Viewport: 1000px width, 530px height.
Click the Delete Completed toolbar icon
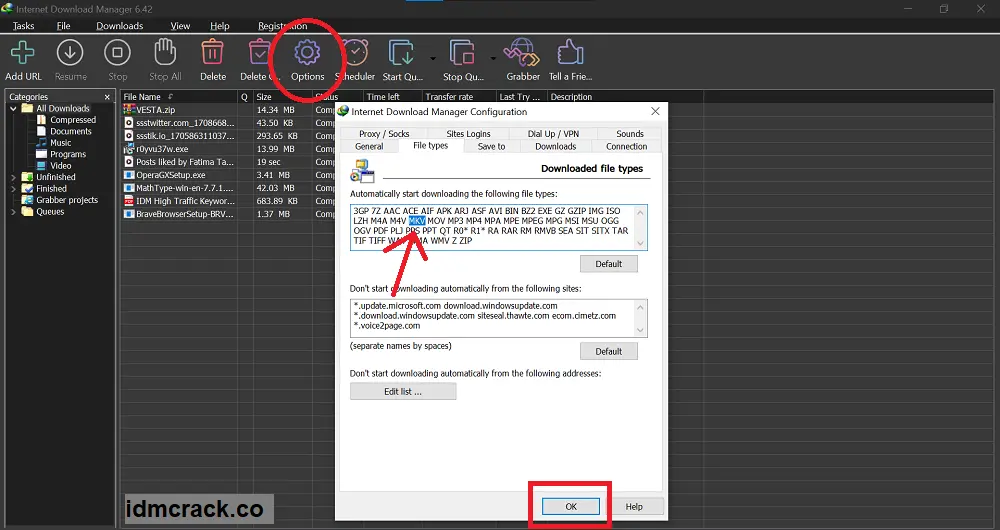pos(260,53)
